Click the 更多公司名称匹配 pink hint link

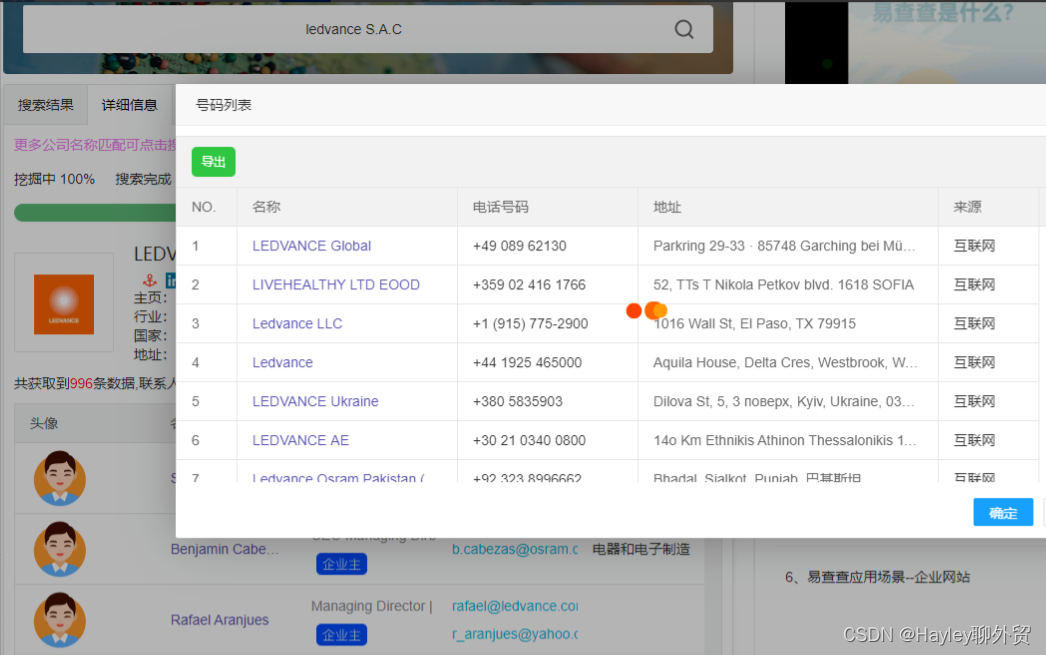[95, 145]
